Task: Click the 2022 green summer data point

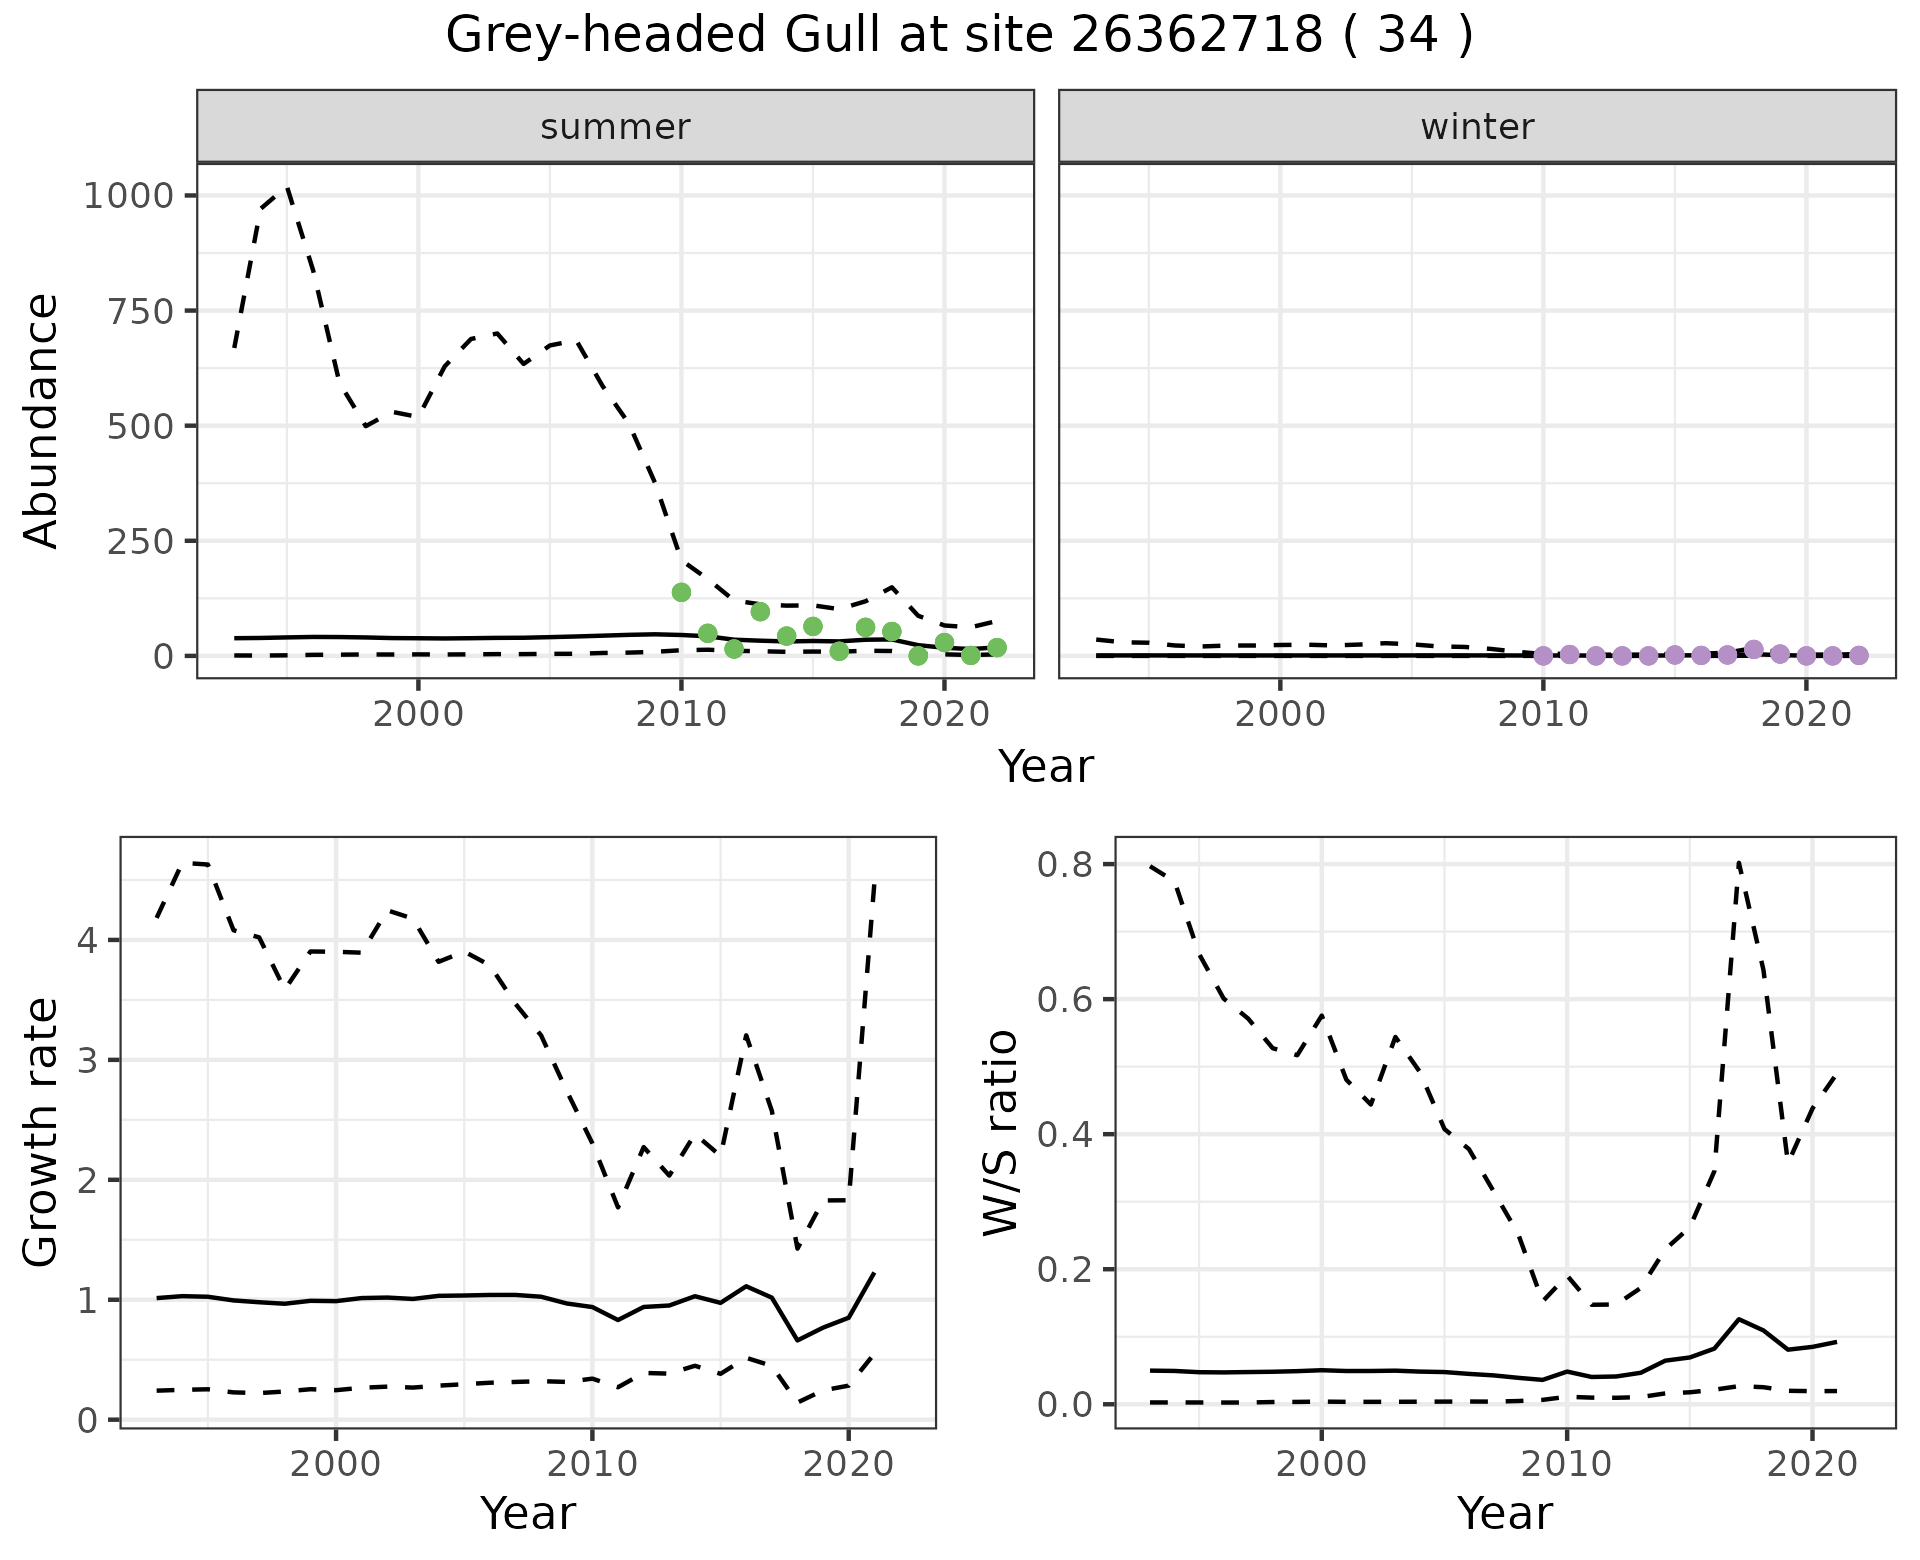Action: coord(997,648)
